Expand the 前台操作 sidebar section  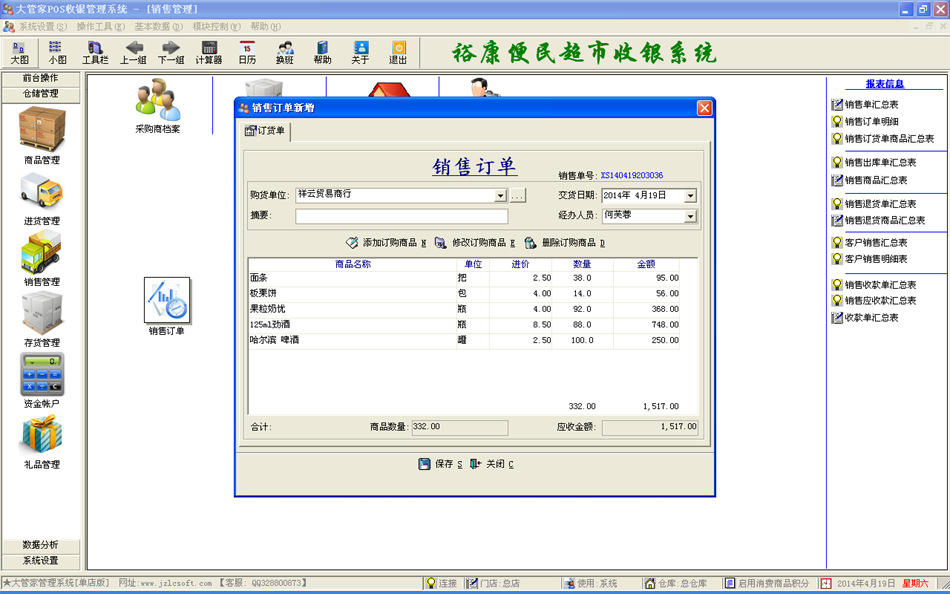pyautogui.click(x=41, y=78)
